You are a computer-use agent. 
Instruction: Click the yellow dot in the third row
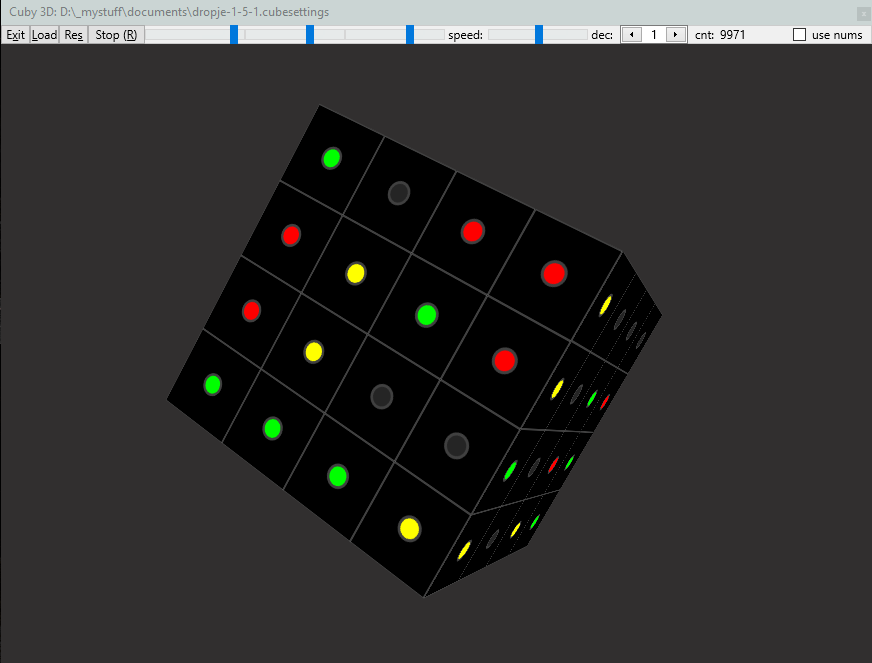tap(314, 352)
